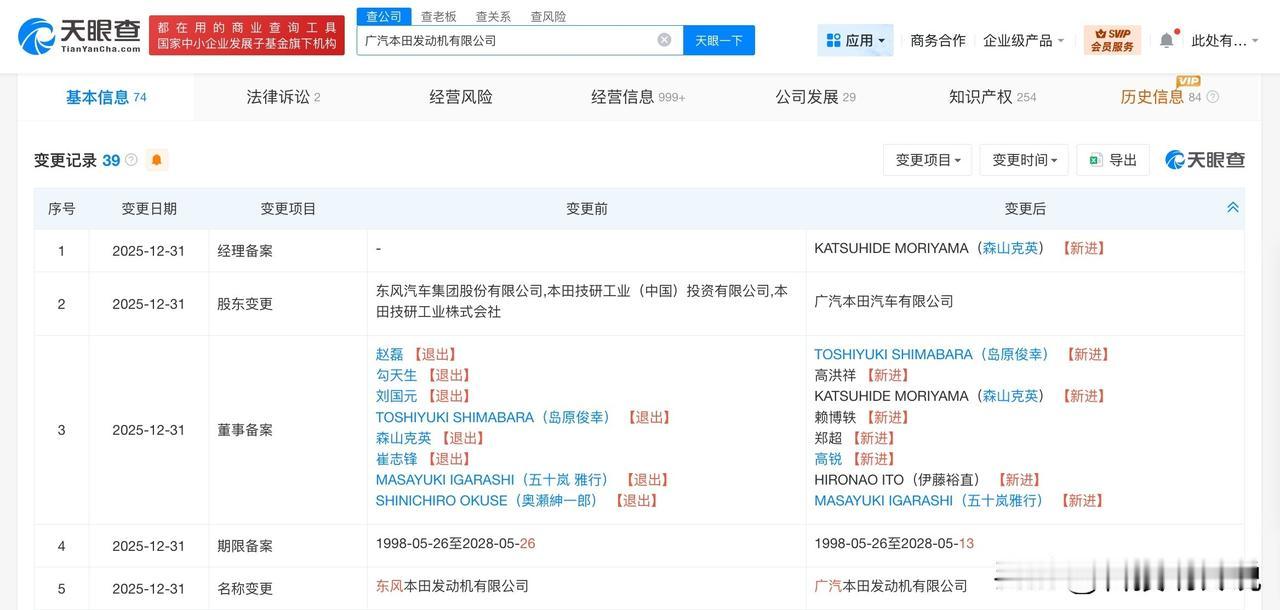Click 1998-05-26至2028-05-13 value
Viewport: 1280px width, 610px height.
coord(894,543)
